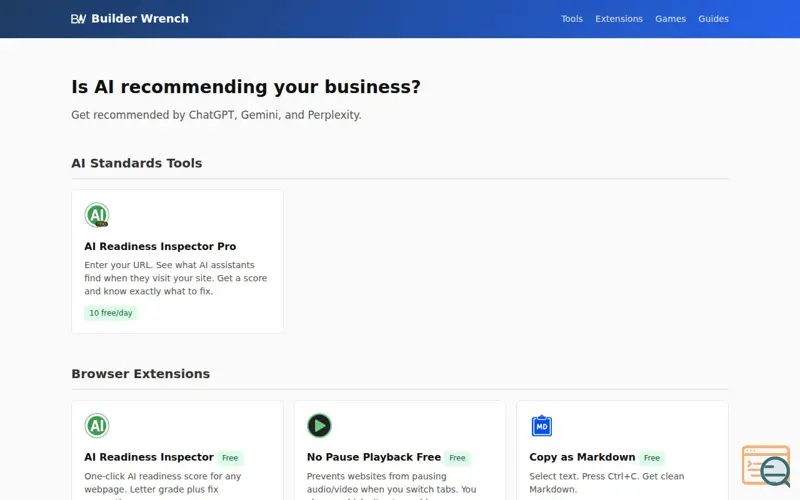
Task: Click the AI Readiness Inspector extension icon
Action: (97, 426)
